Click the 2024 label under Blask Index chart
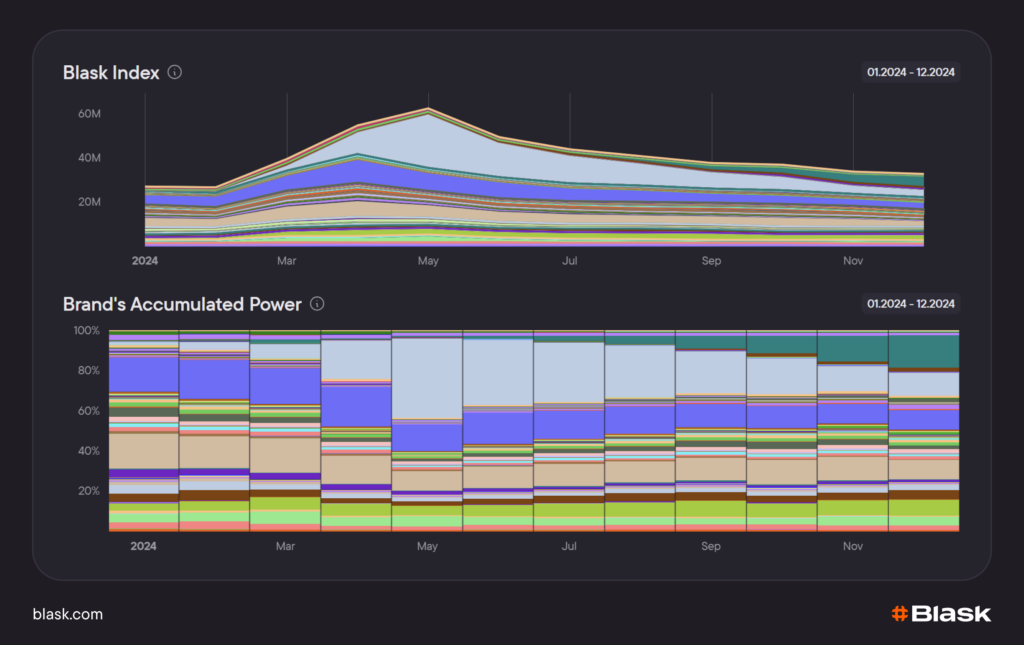Image resolution: width=1024 pixels, height=645 pixels. pyautogui.click(x=145, y=260)
